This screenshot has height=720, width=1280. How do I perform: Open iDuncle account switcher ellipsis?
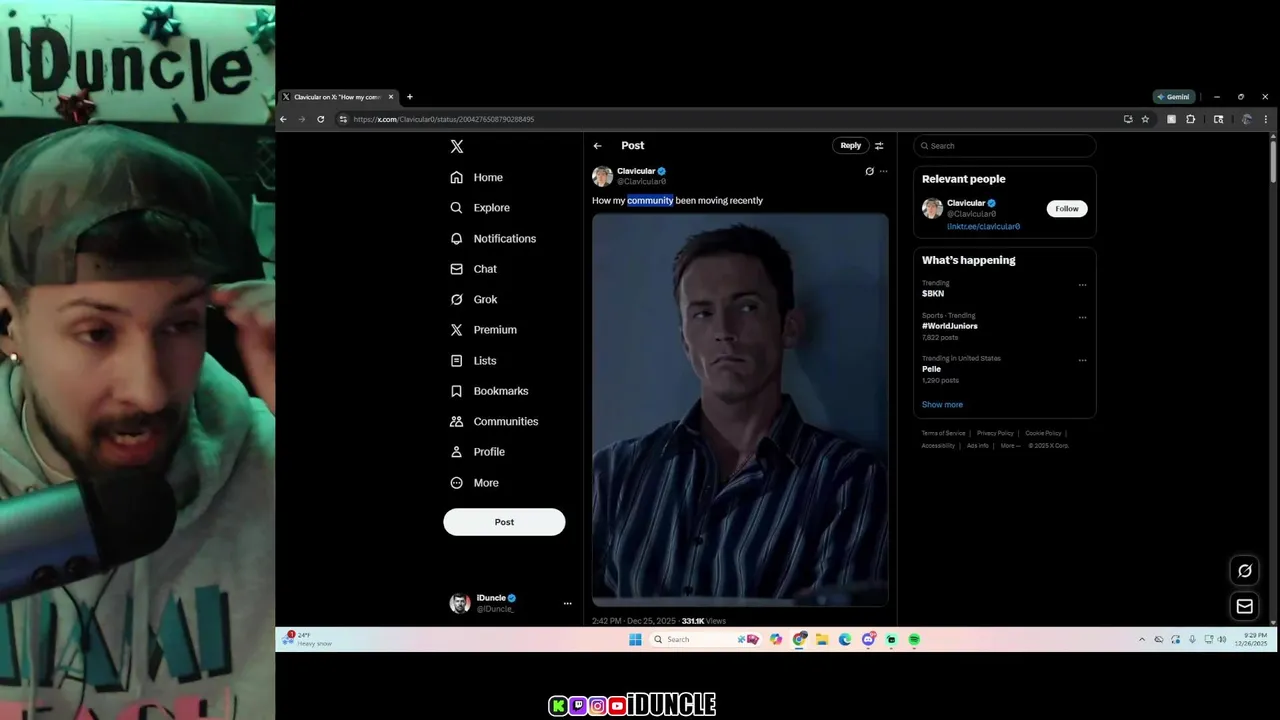(567, 603)
